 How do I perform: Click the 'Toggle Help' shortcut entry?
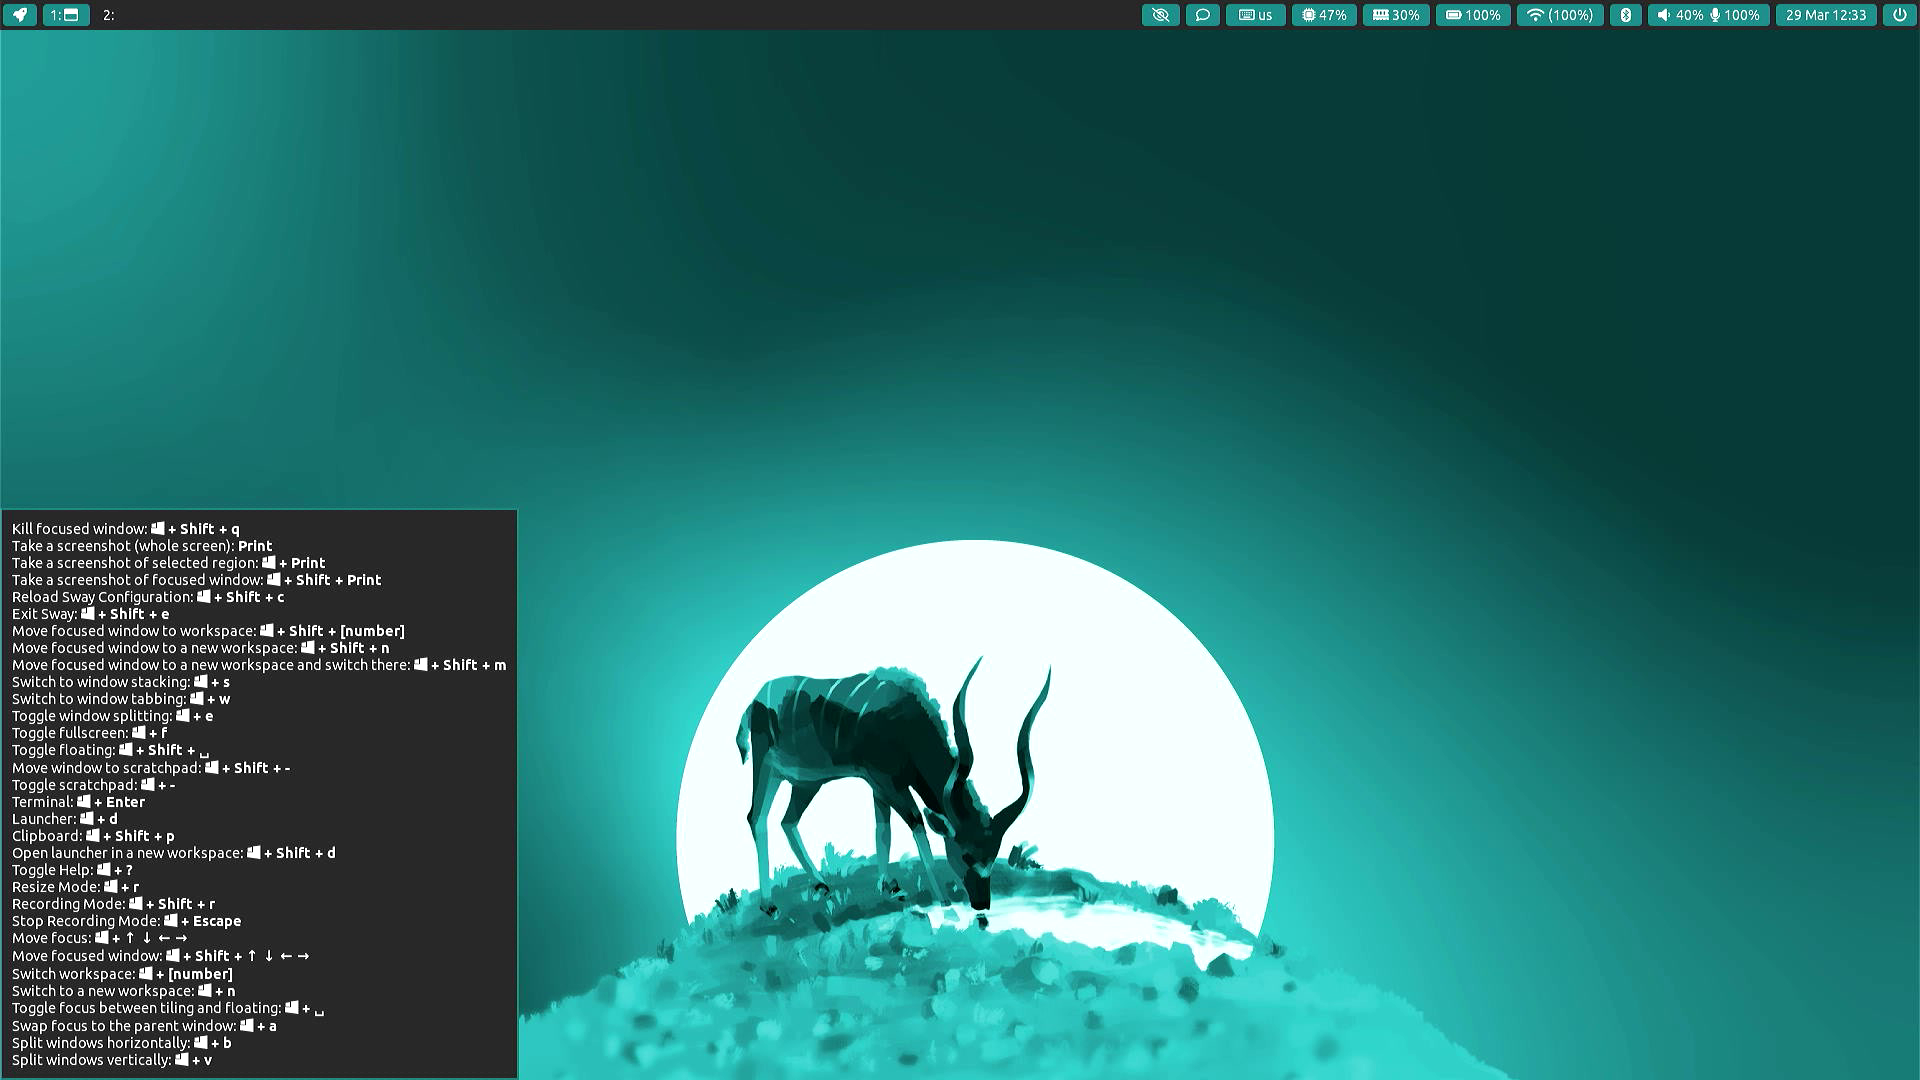coord(72,870)
